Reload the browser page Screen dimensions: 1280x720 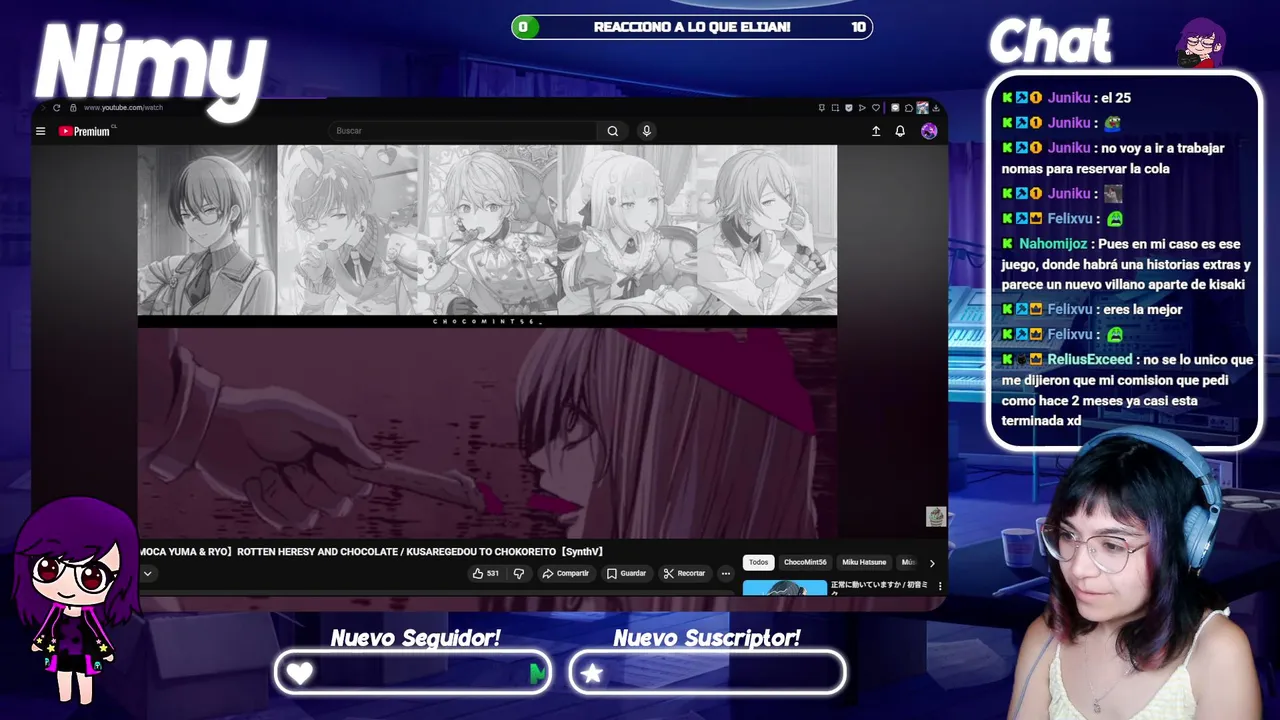click(x=57, y=107)
